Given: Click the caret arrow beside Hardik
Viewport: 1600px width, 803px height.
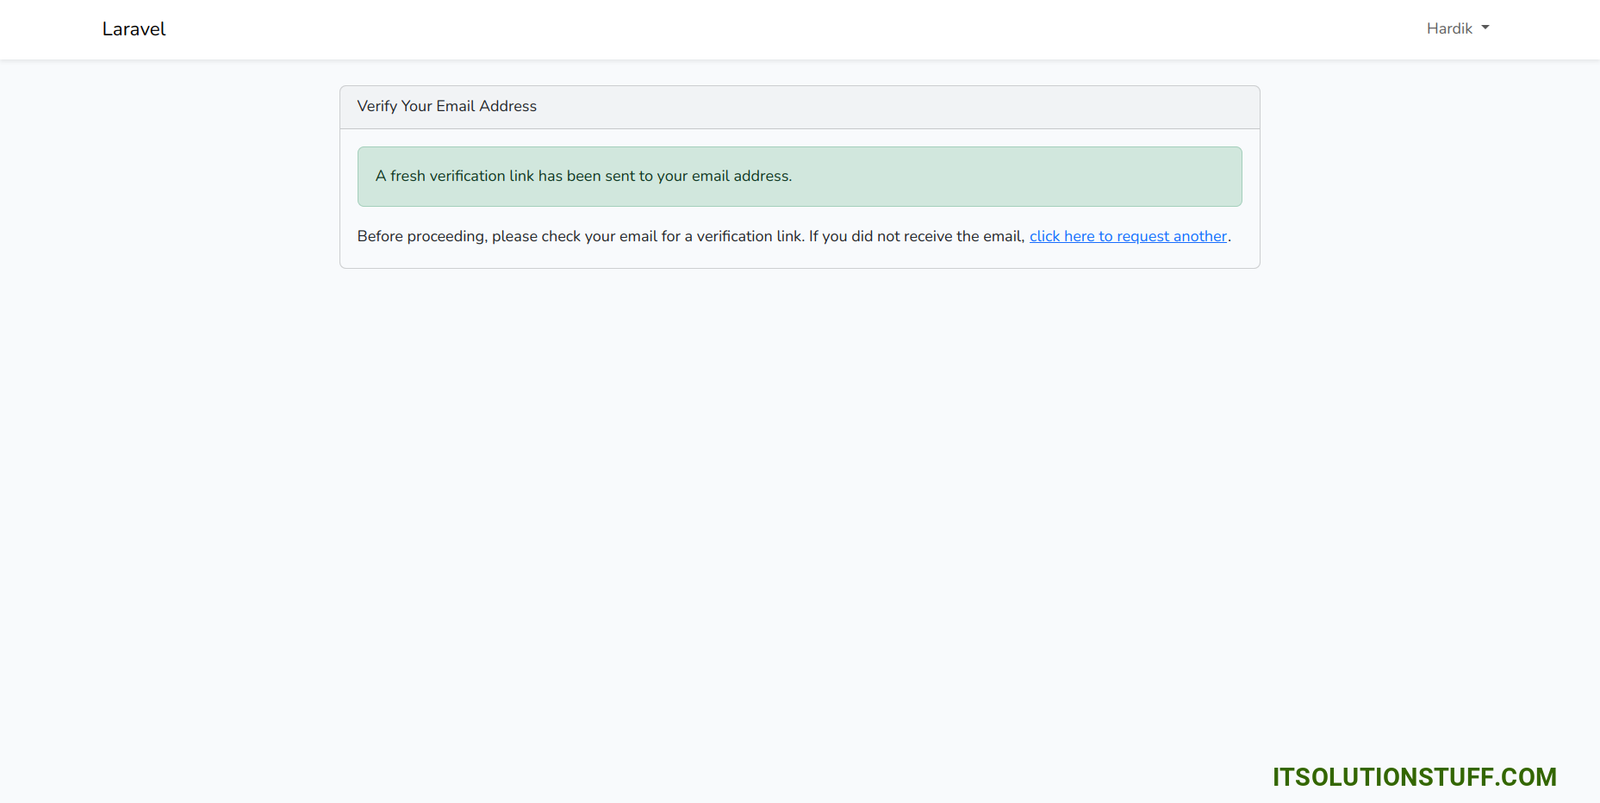Looking at the screenshot, I should click(1485, 28).
